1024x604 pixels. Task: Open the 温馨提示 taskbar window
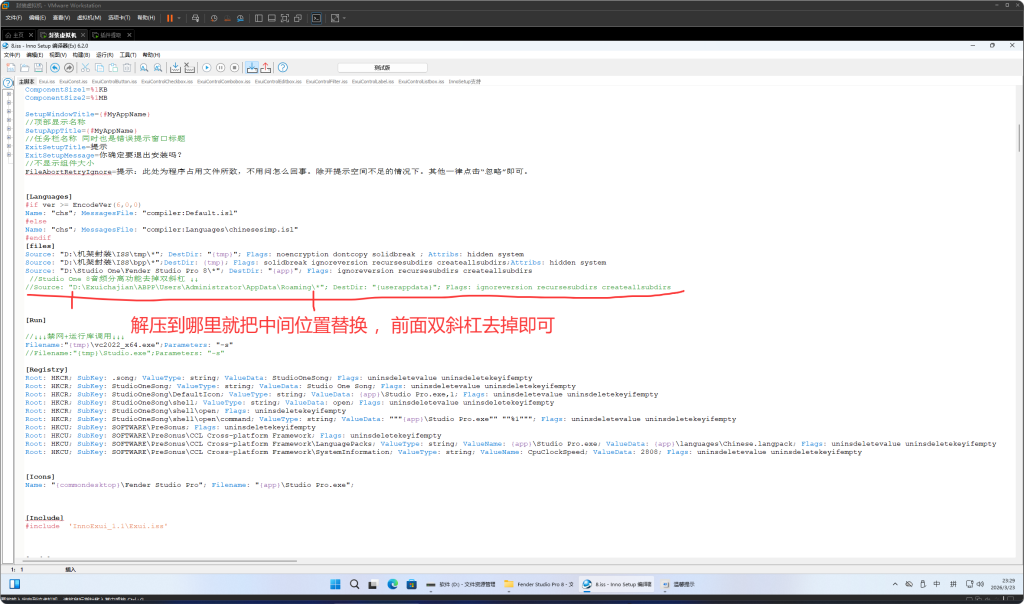pos(679,584)
